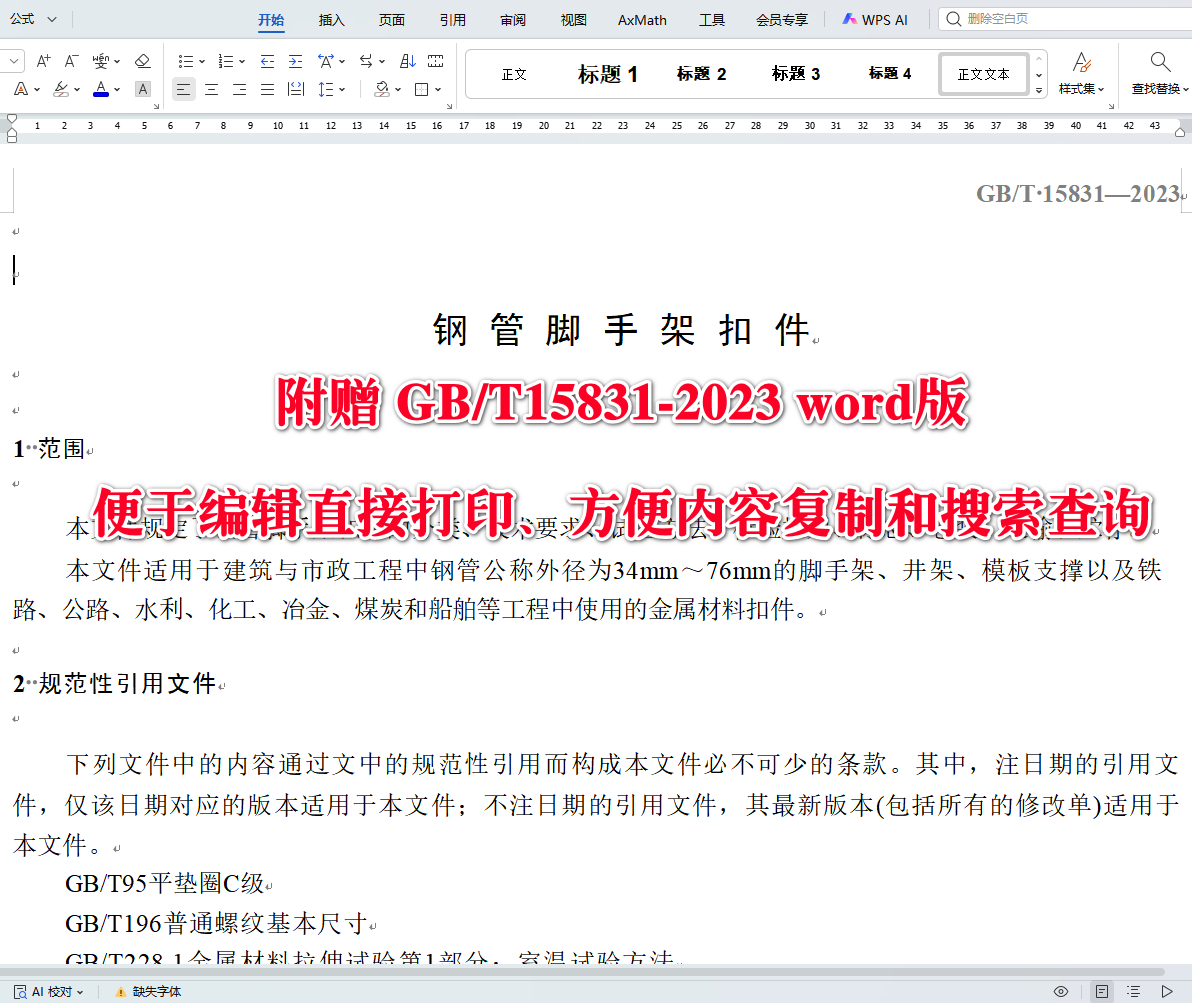Apply bullet list formatting

coord(187,61)
